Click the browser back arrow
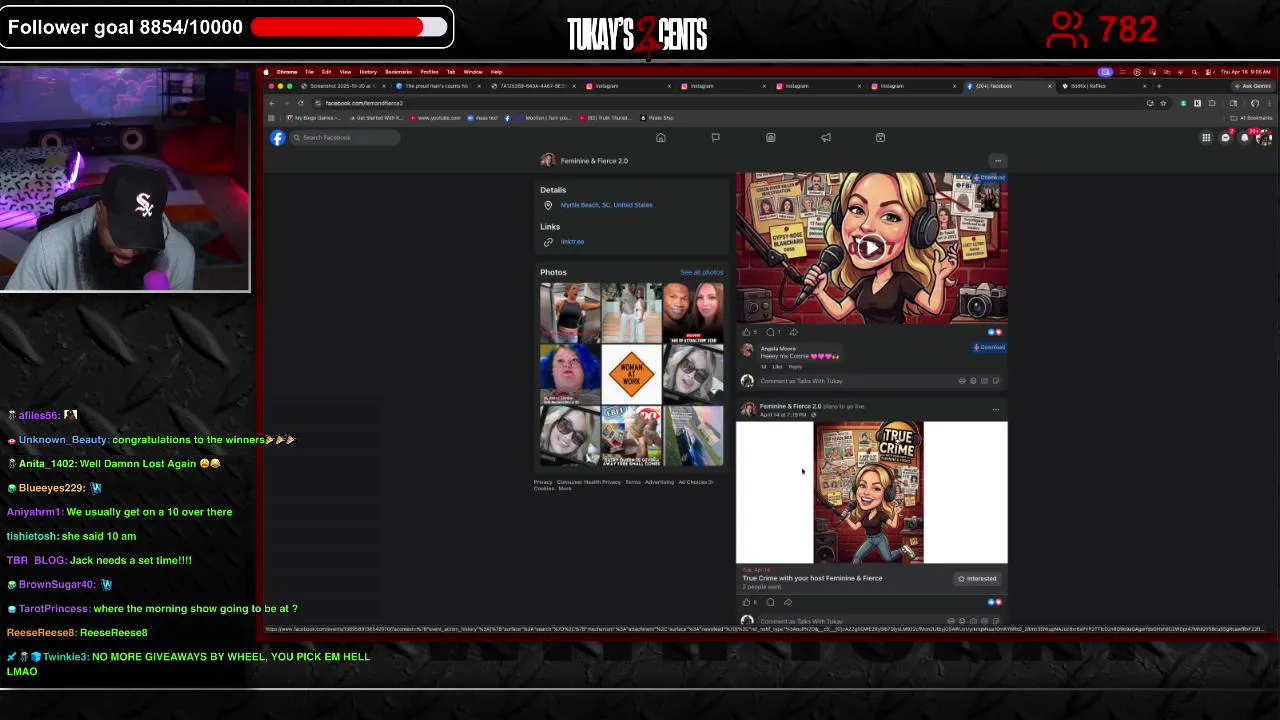Image resolution: width=1280 pixels, height=720 pixels. click(x=272, y=103)
